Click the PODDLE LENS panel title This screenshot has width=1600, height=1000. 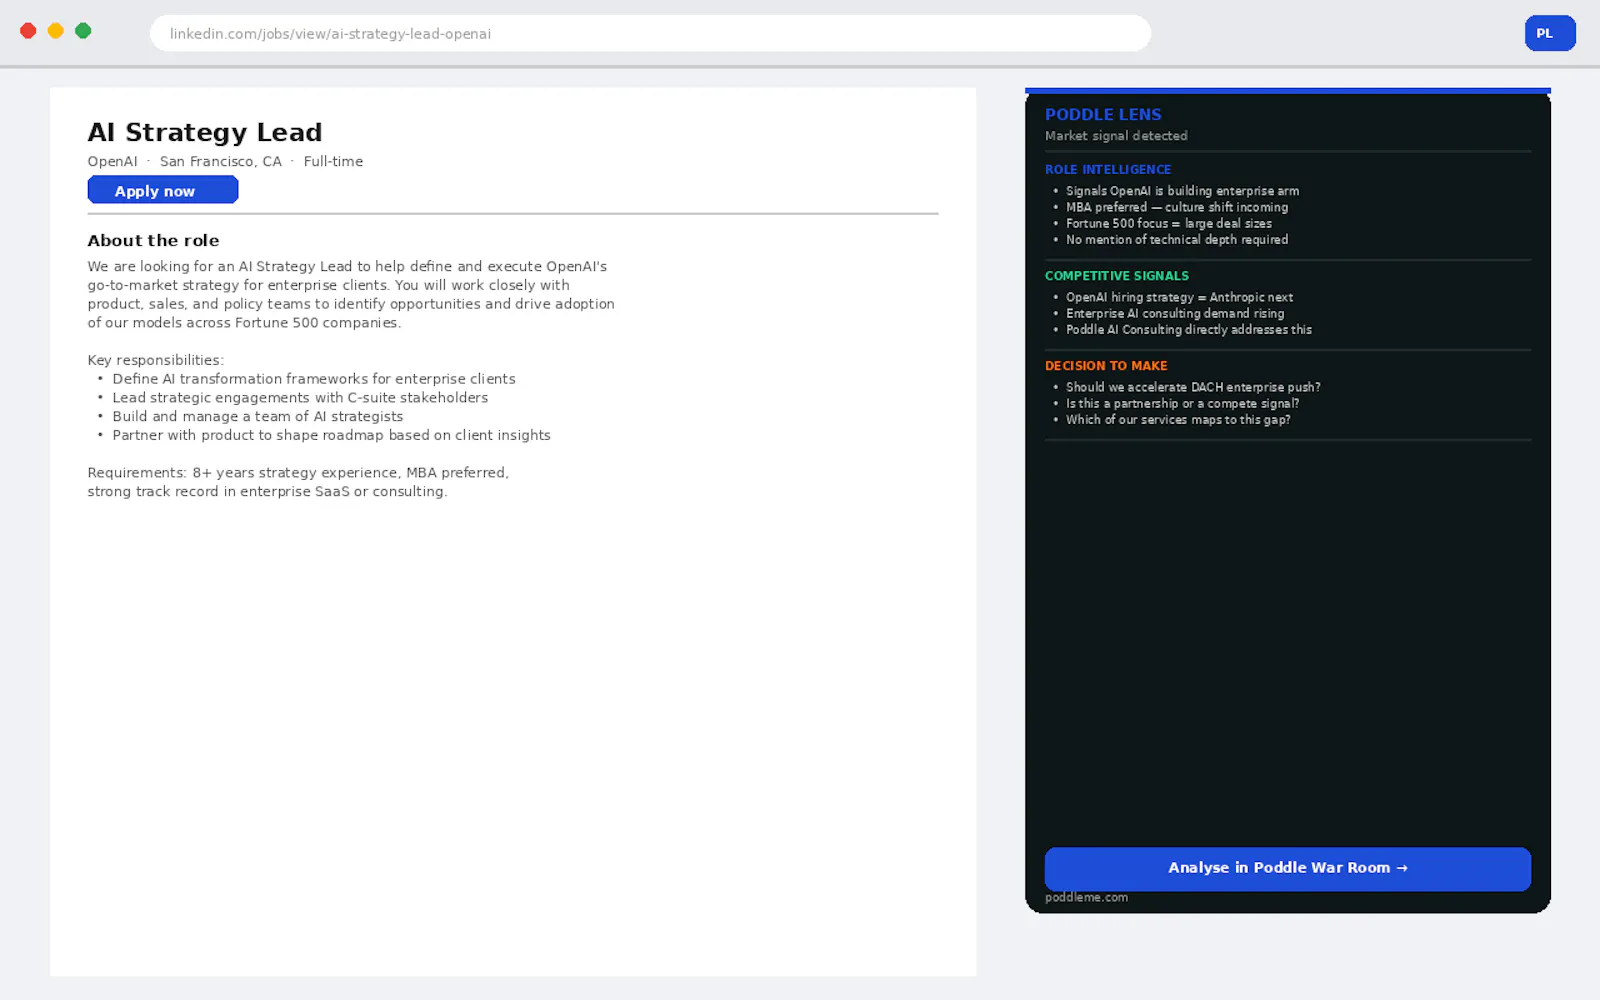coord(1103,114)
